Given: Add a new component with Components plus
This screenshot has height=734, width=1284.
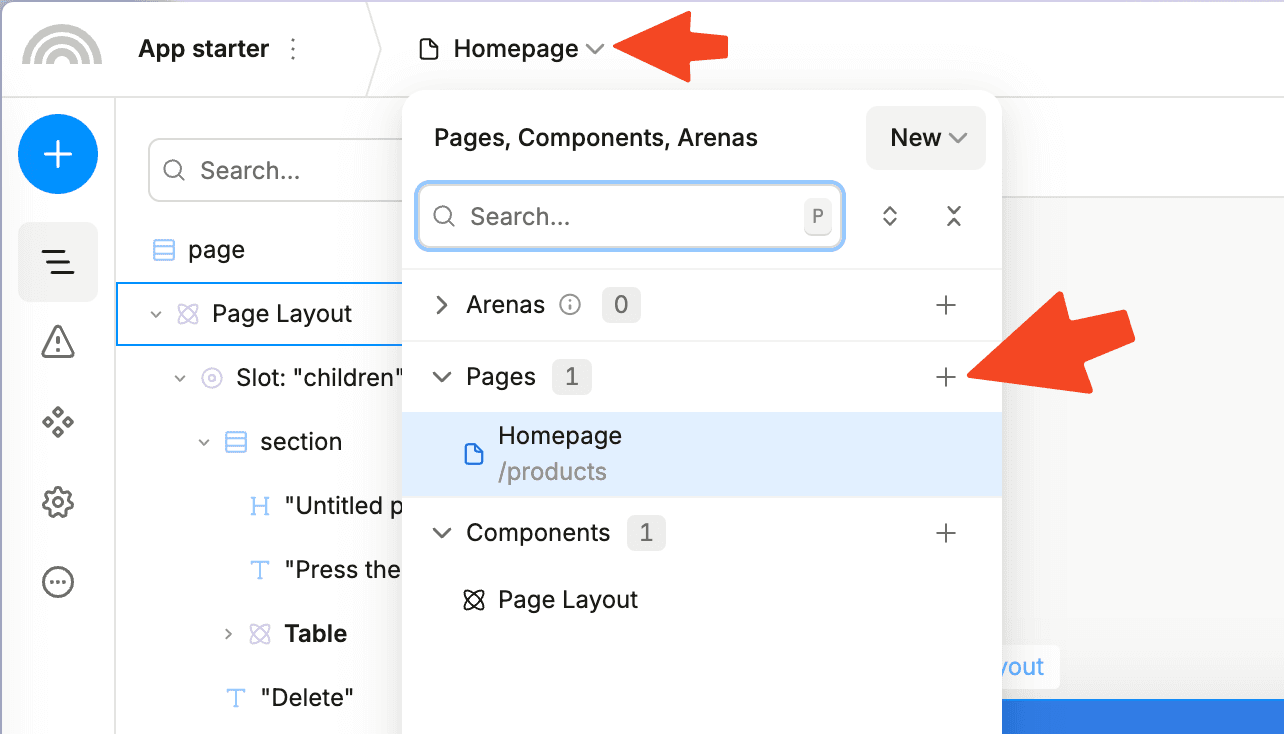Looking at the screenshot, I should pos(946,533).
